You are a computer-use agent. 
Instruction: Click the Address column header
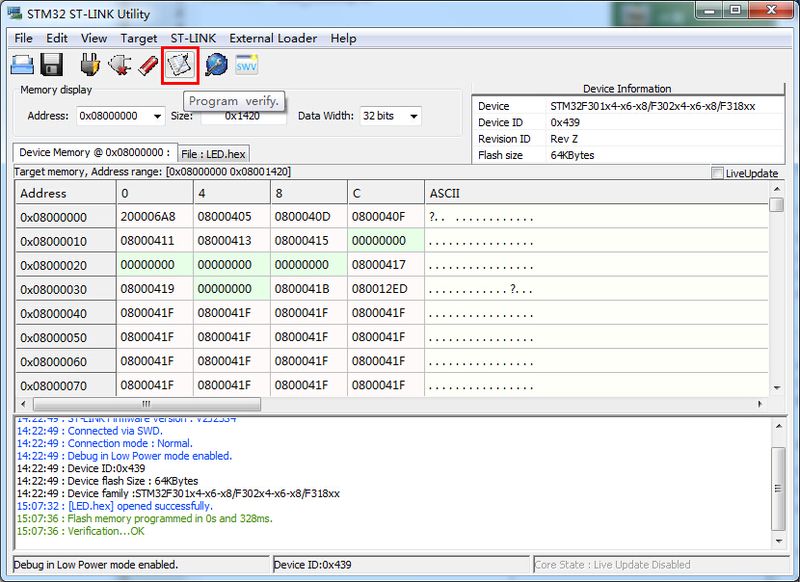point(66,193)
